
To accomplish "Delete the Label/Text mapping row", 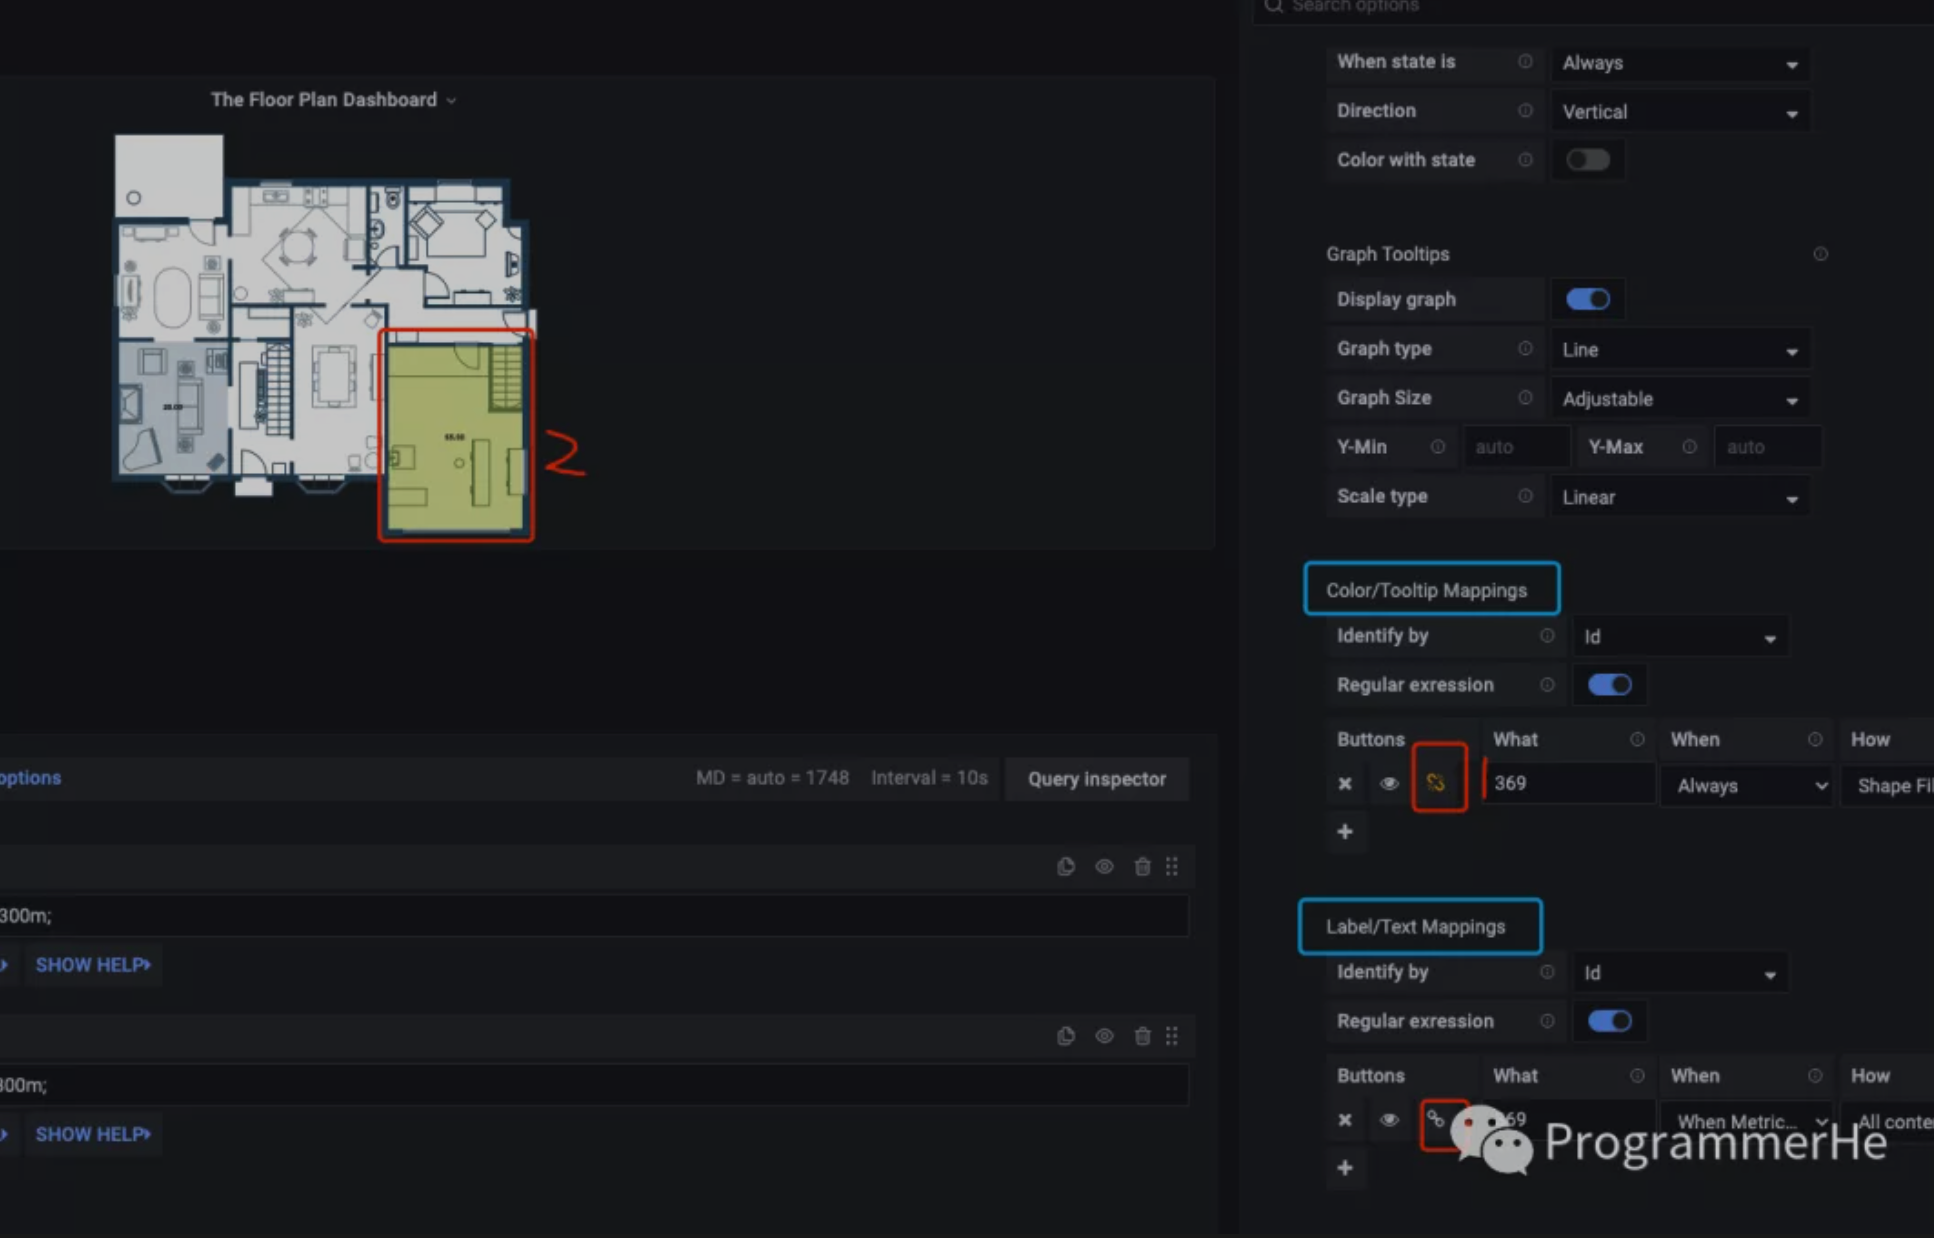I will (1345, 1120).
